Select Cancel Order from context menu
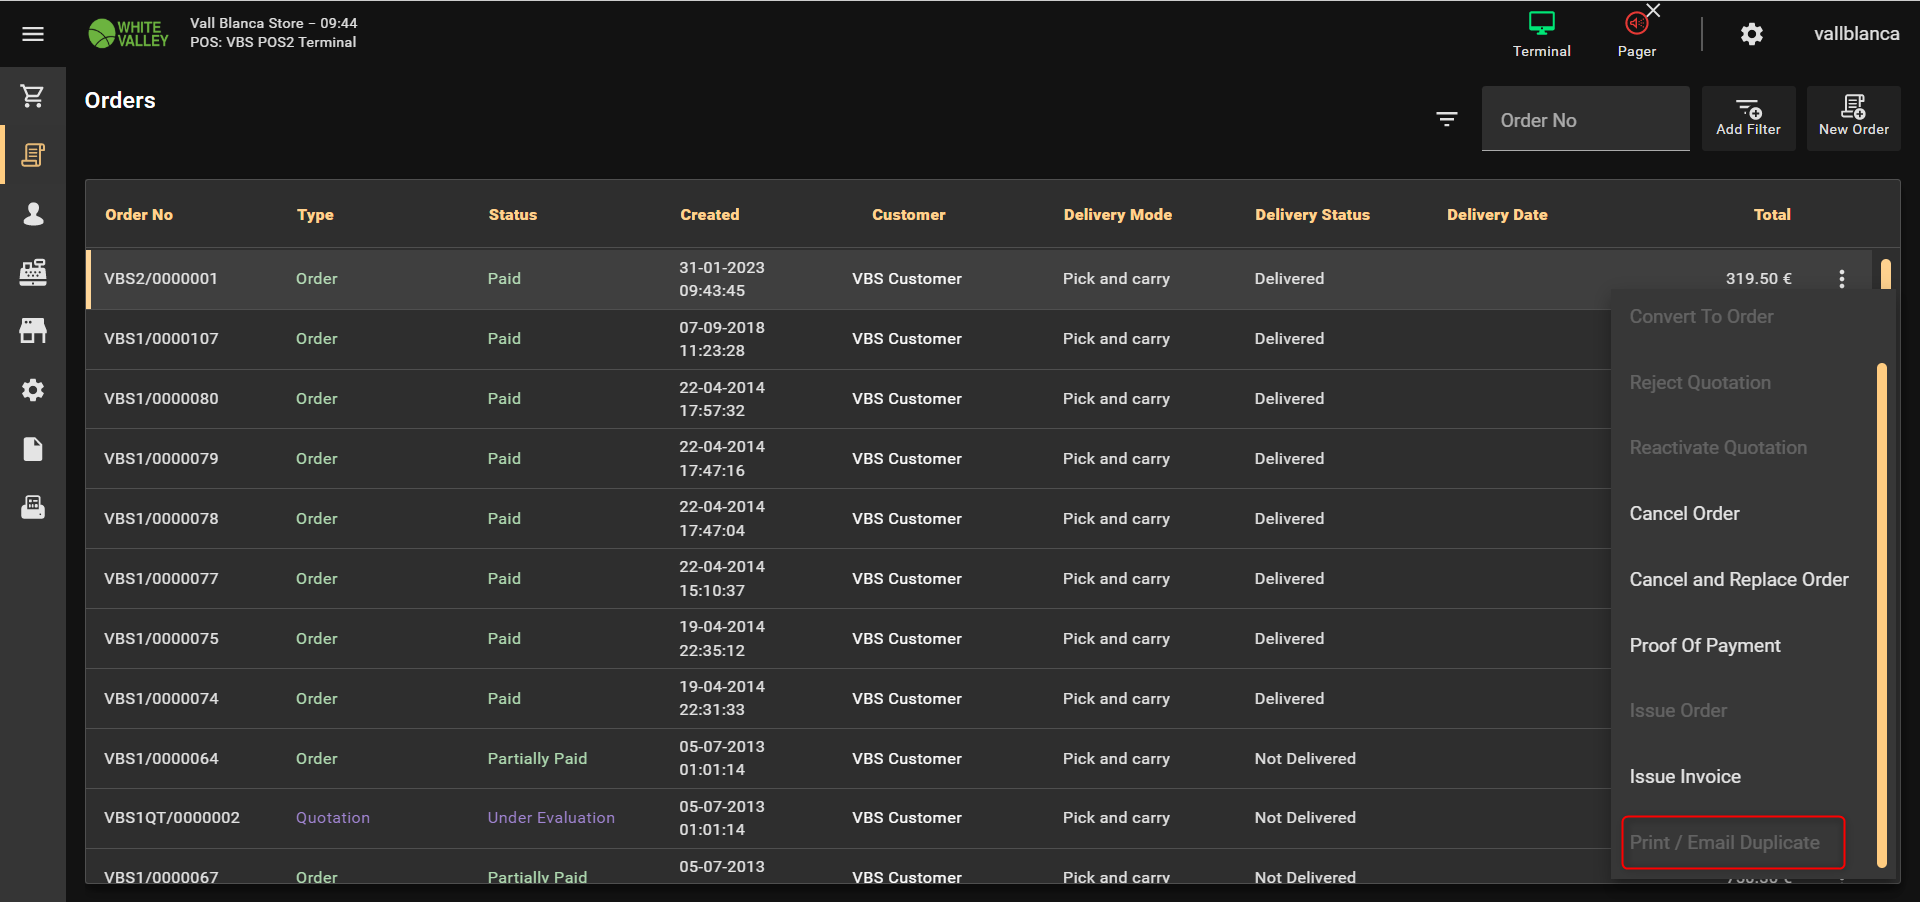Image resolution: width=1920 pixels, height=902 pixels. (x=1684, y=514)
